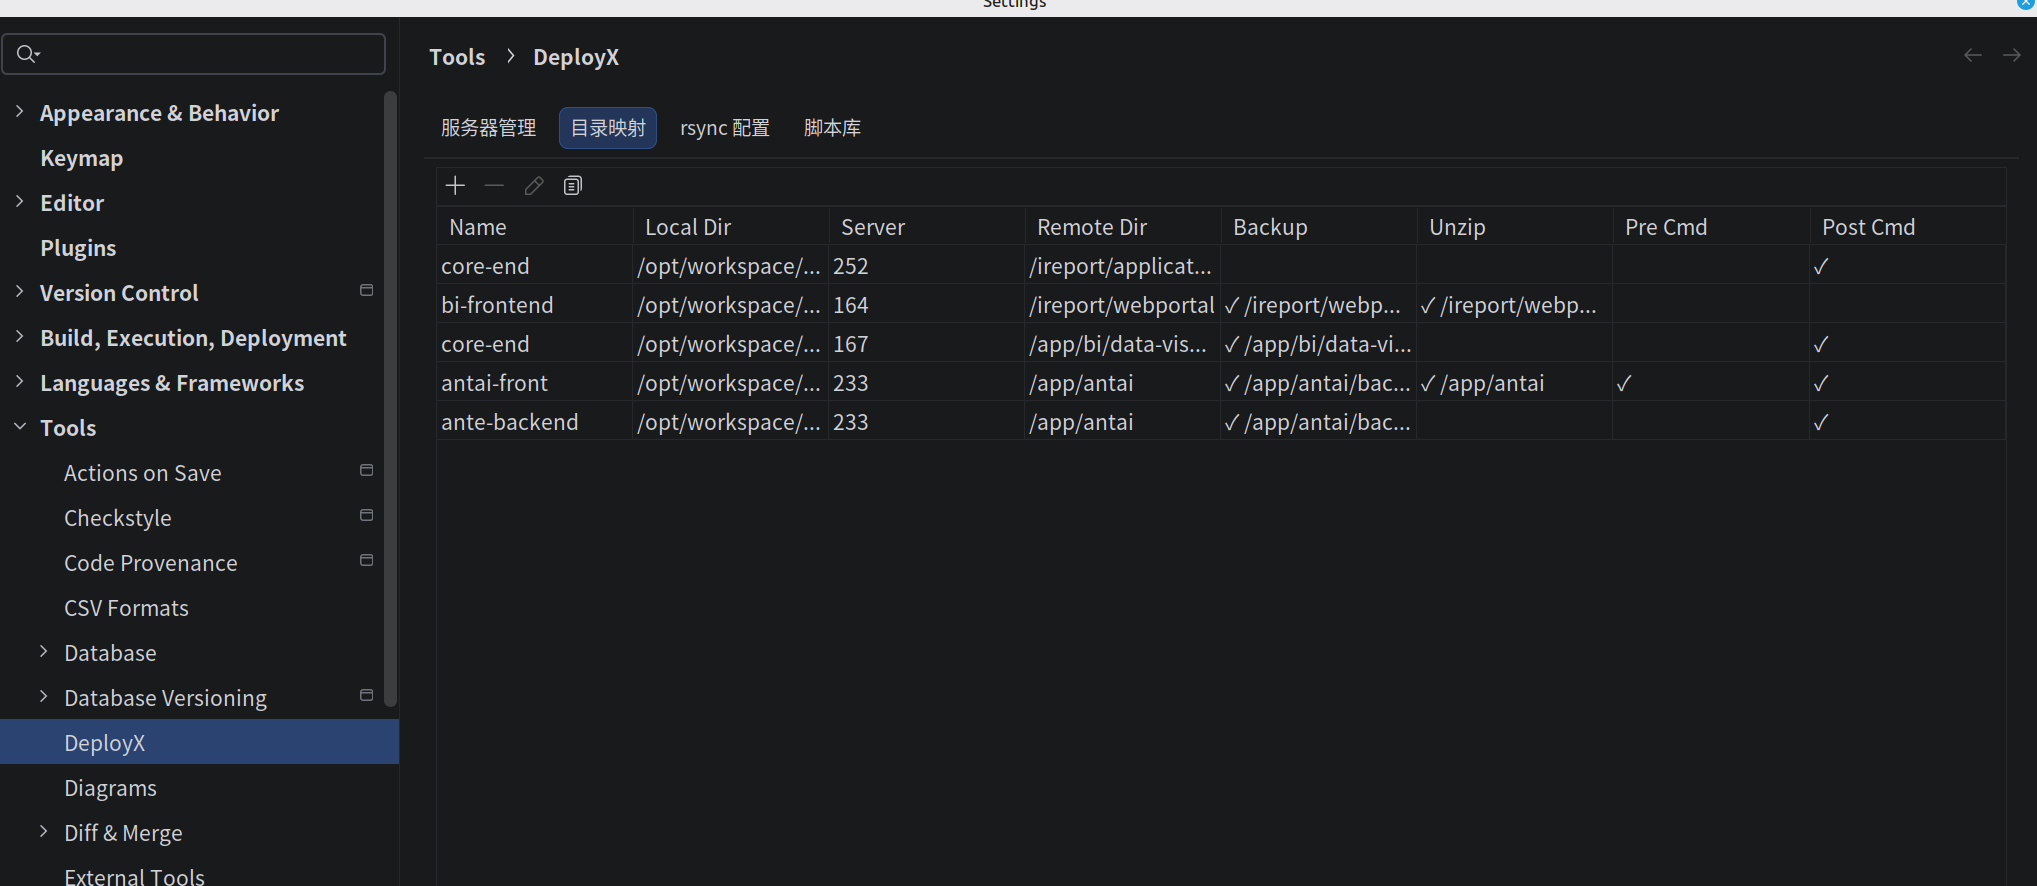
Task: Click the Remote Dir column header
Action: click(1123, 227)
